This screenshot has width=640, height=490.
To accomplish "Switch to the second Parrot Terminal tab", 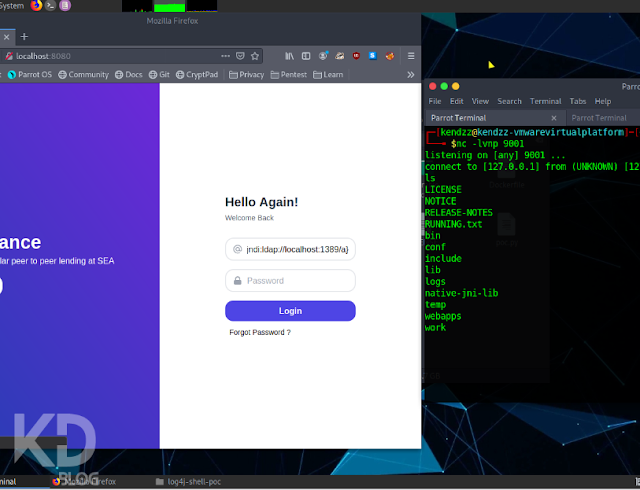I will 603,118.
